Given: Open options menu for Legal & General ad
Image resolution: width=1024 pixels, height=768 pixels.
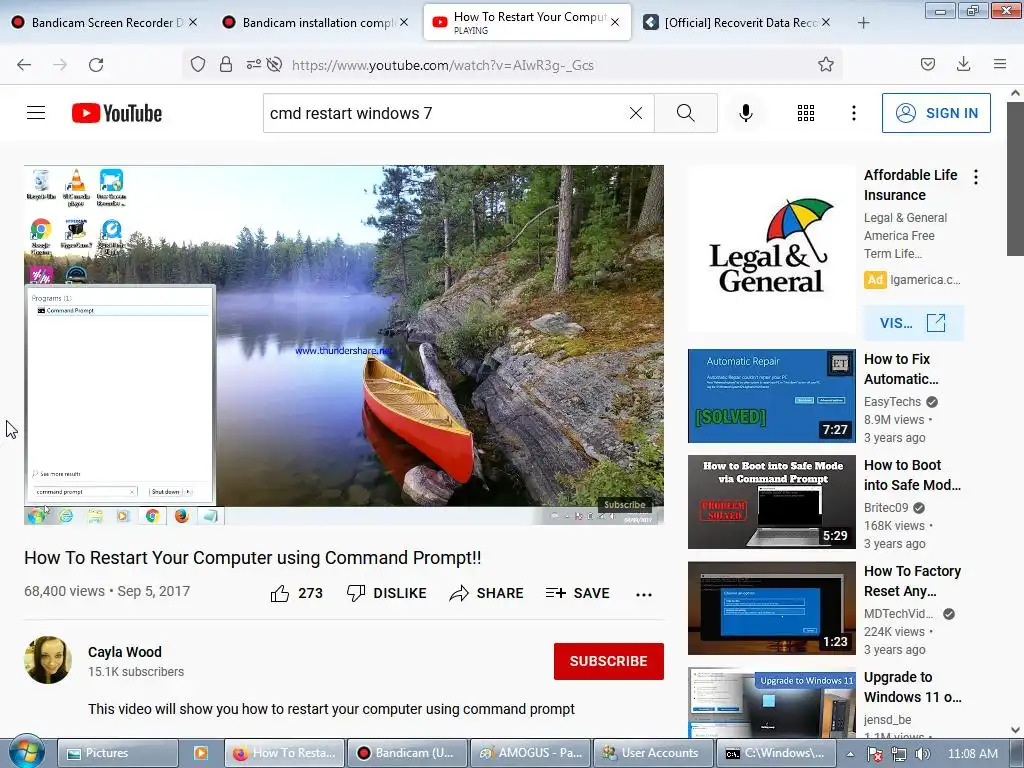Looking at the screenshot, I should tap(976, 177).
